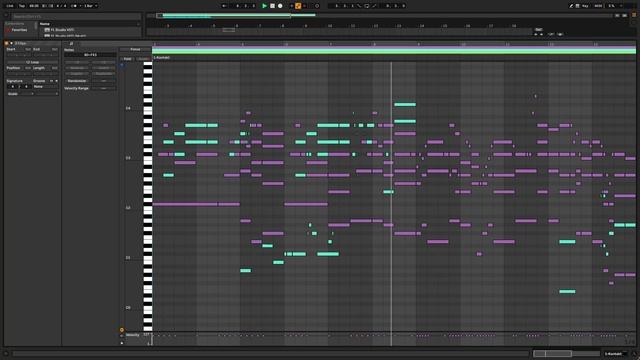The width and height of the screenshot is (640, 360).
Task: Toggle the clip Loop button
Action: click(x=32, y=62)
